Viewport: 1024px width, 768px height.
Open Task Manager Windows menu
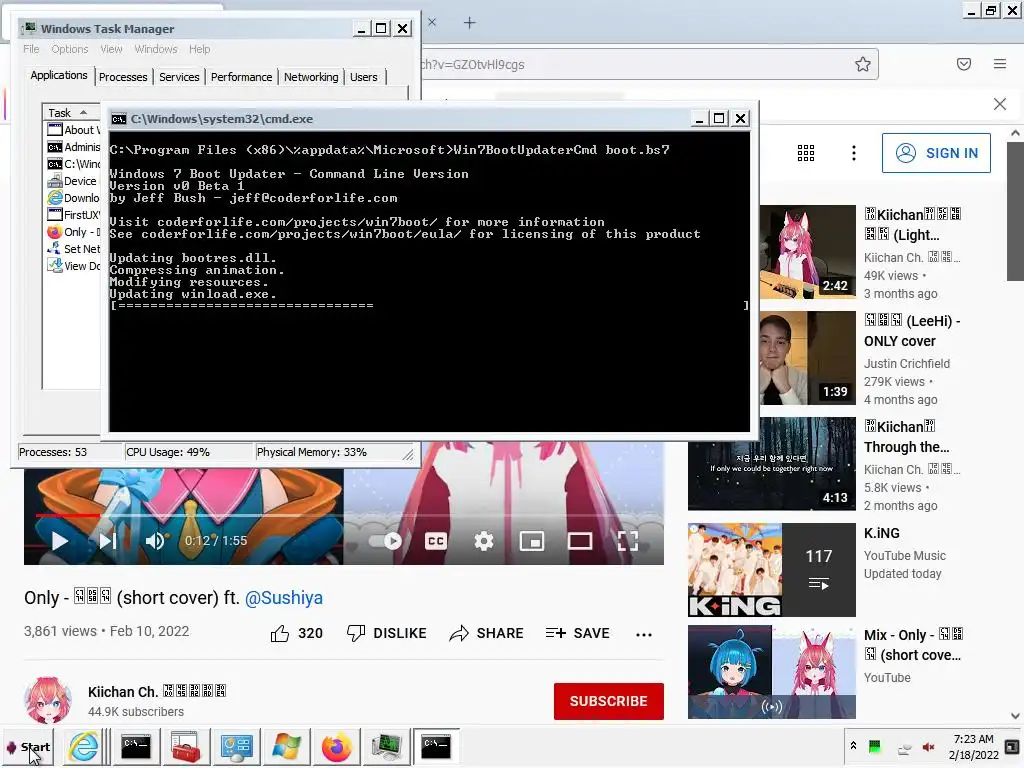155,49
